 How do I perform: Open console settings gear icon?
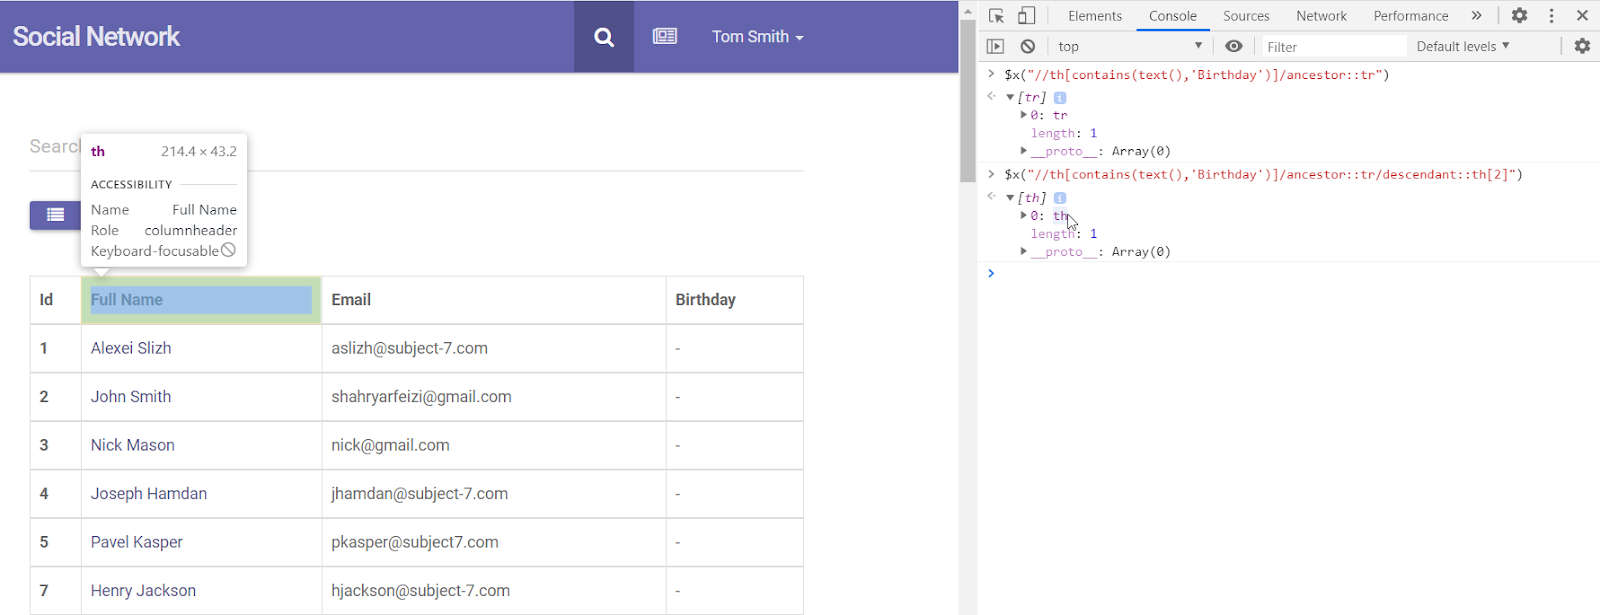1582,46
